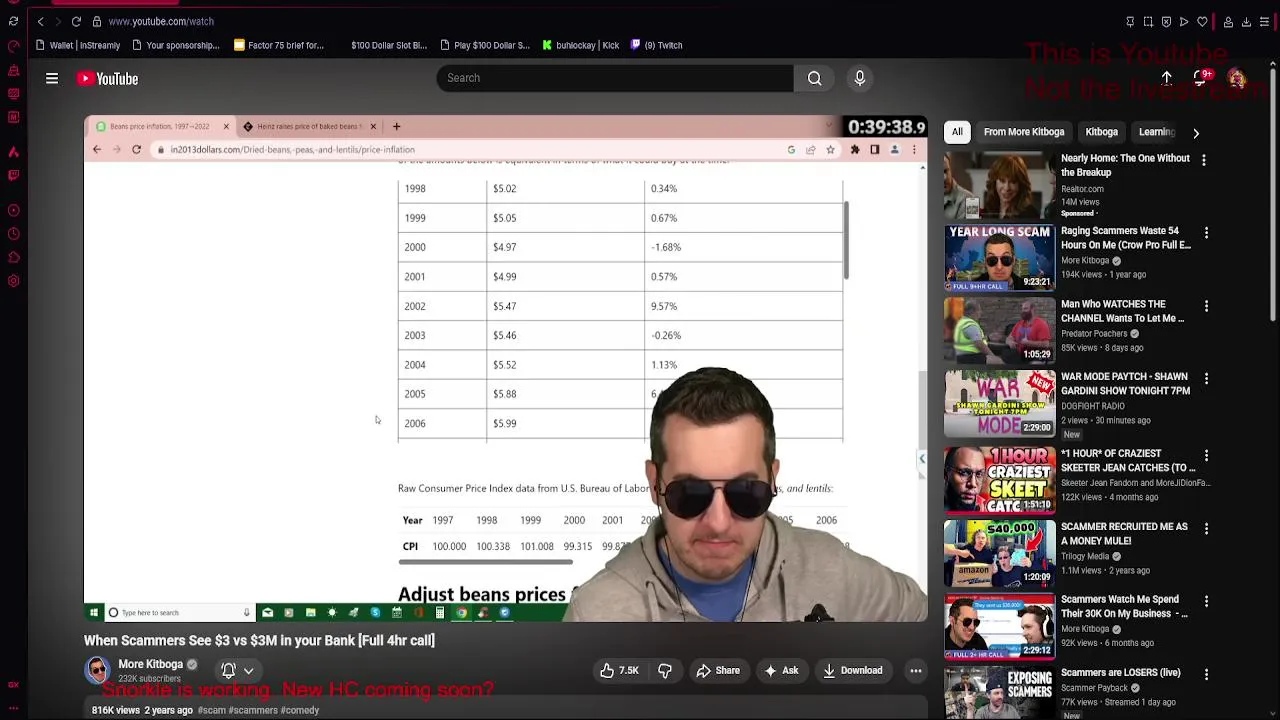Open browser downloads icon in toolbar
The height and width of the screenshot is (720, 1280).
point(1246,21)
